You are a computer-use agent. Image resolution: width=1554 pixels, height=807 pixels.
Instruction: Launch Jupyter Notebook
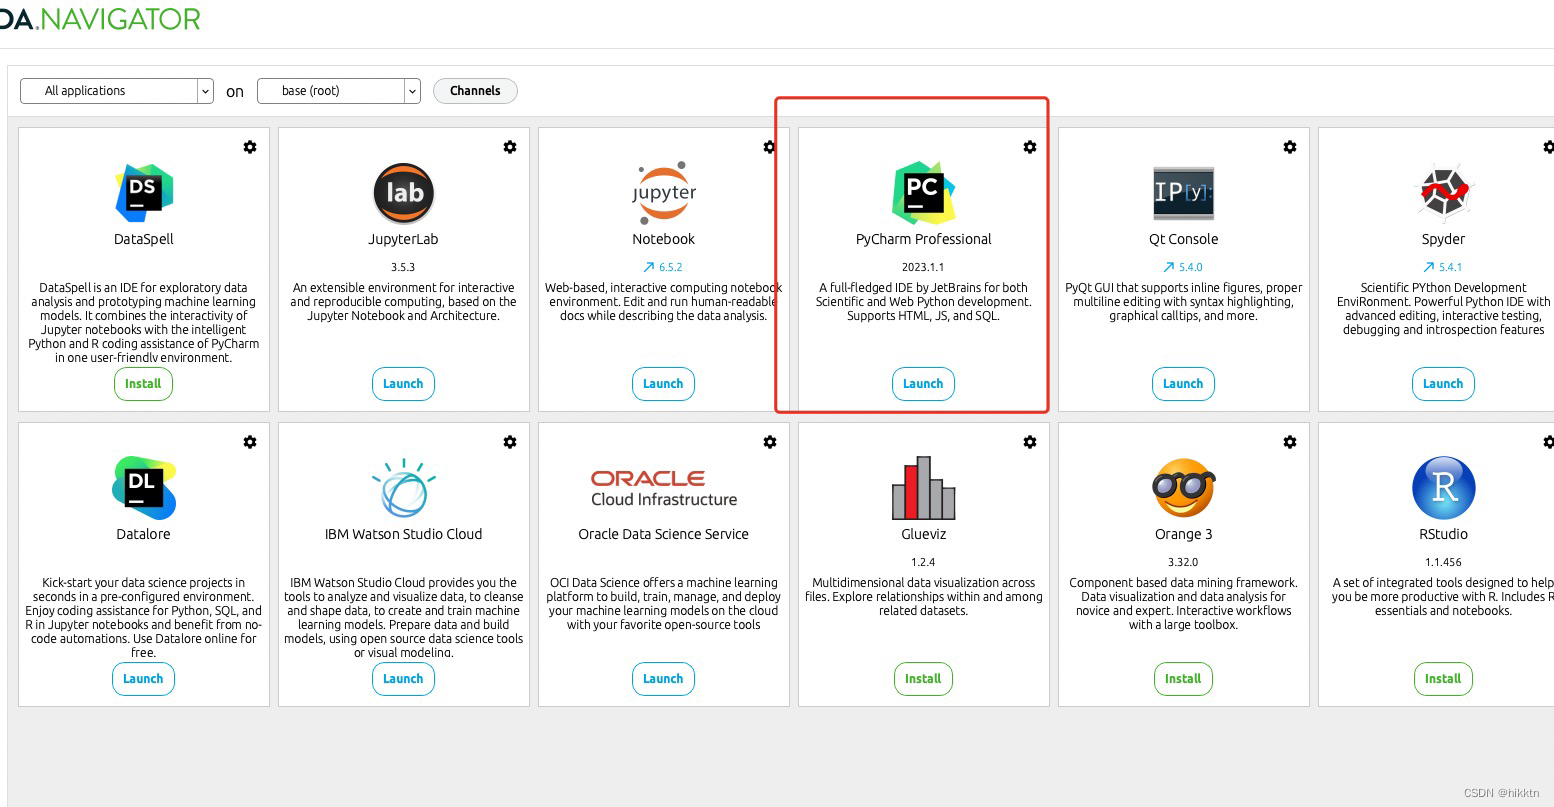(x=663, y=384)
